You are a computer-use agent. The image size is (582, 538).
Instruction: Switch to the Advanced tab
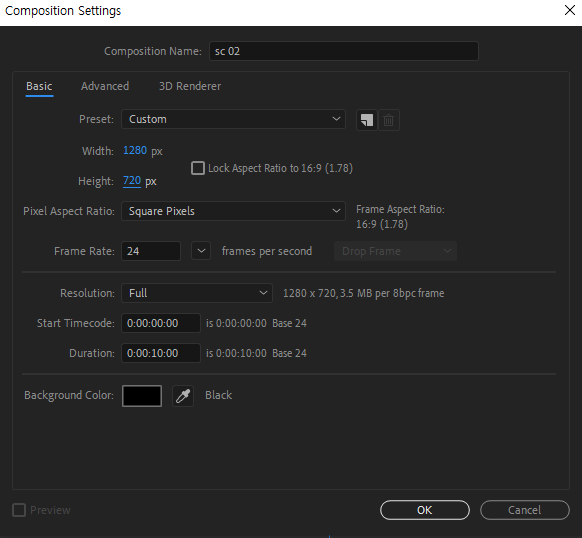pos(105,86)
